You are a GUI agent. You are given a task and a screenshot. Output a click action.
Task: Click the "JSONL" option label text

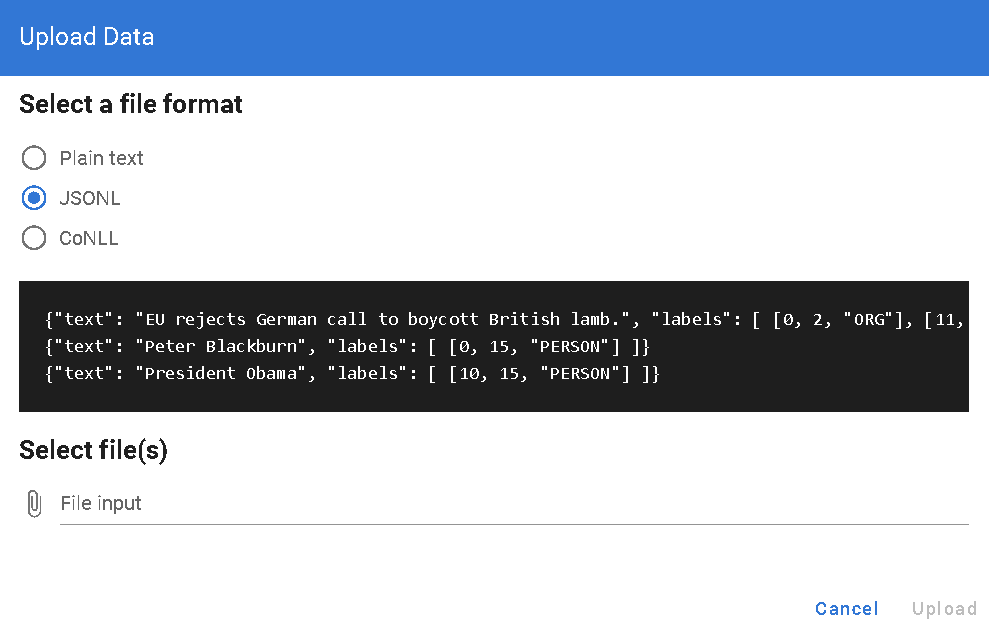90,198
